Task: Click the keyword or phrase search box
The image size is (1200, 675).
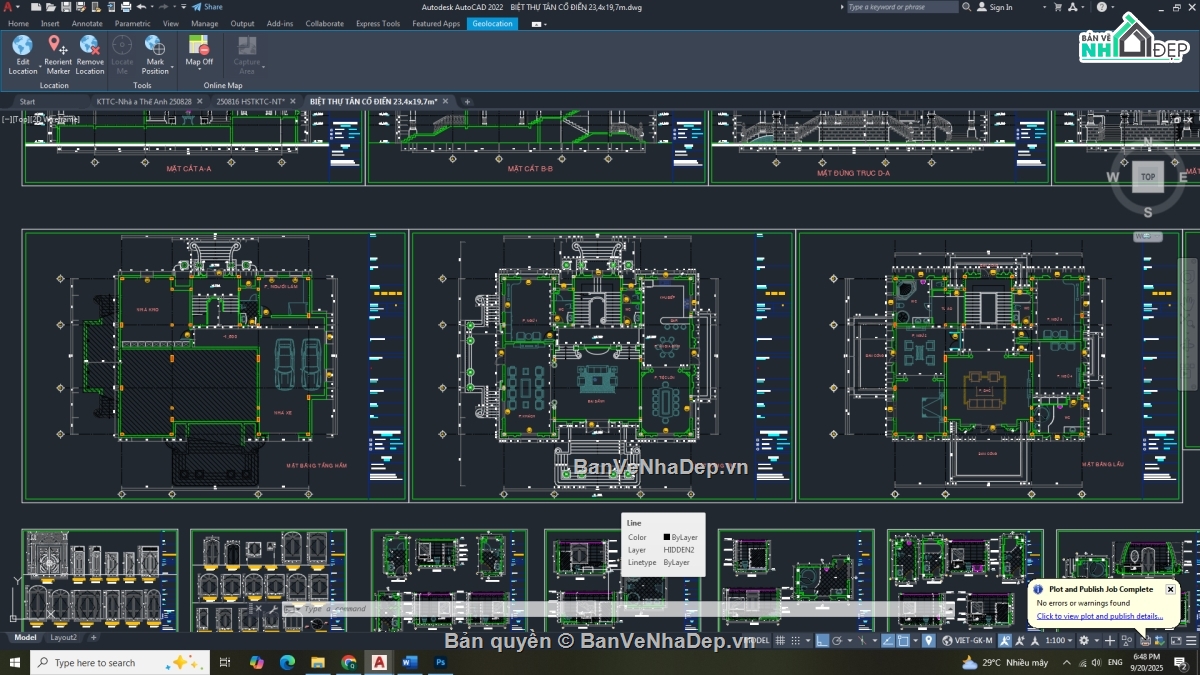Action: [901, 7]
